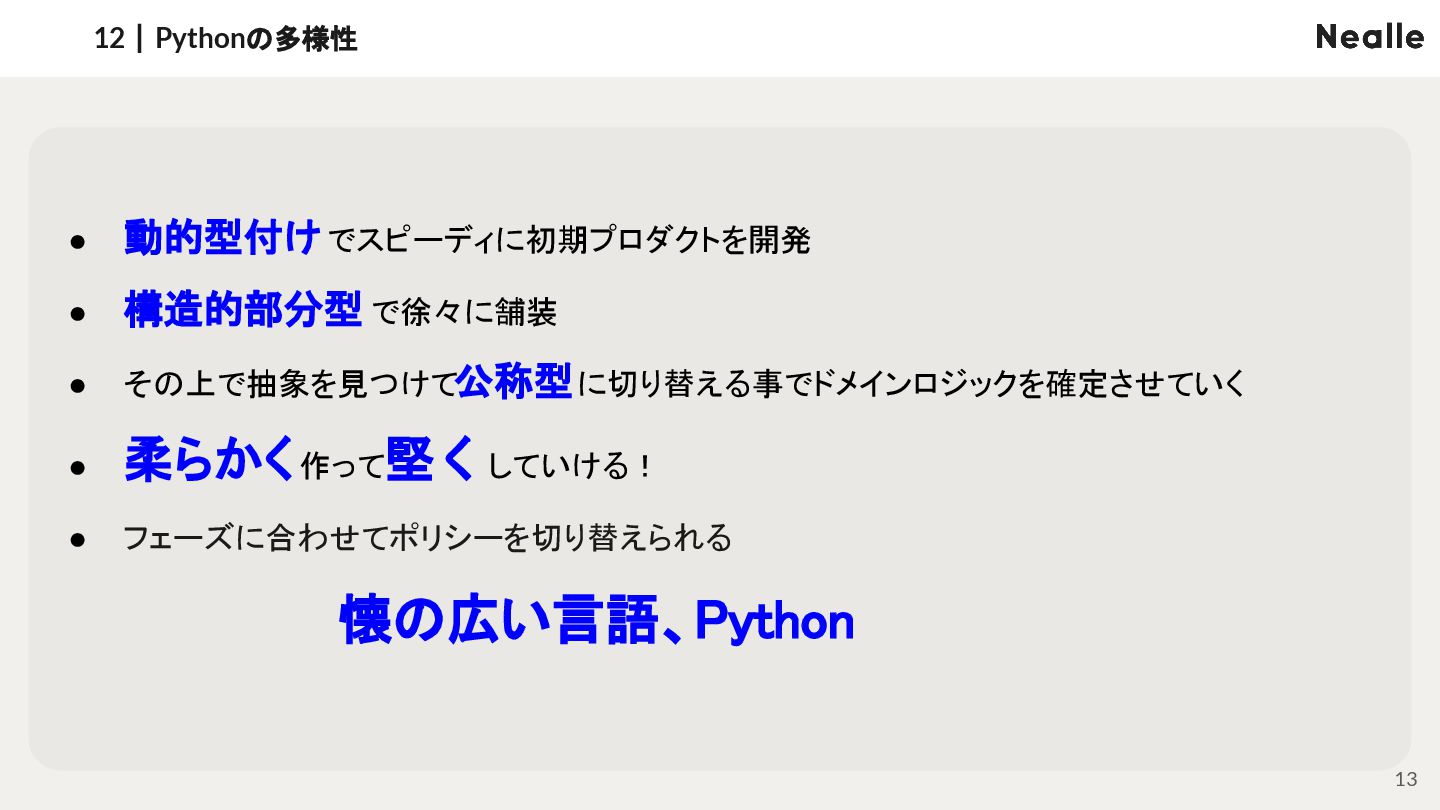1440x810 pixels.
Task: Click the section number 12 in the header
Action: (x=109, y=39)
